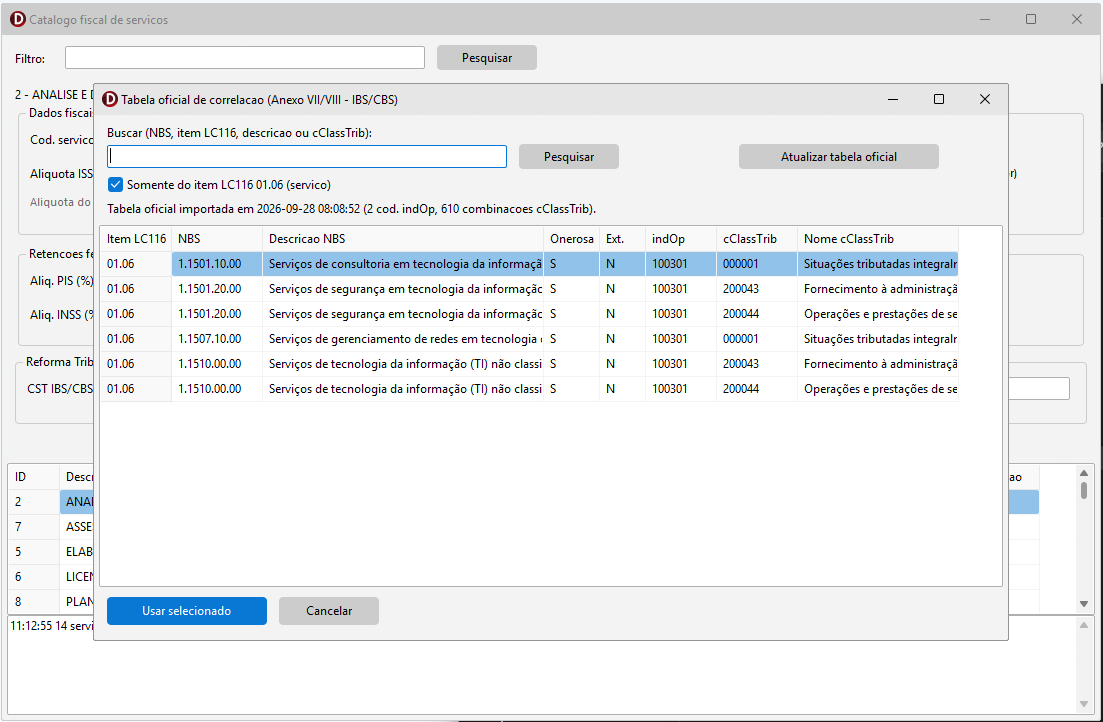Click Cancelar button
This screenshot has height=722, width=1103.
[x=329, y=611]
